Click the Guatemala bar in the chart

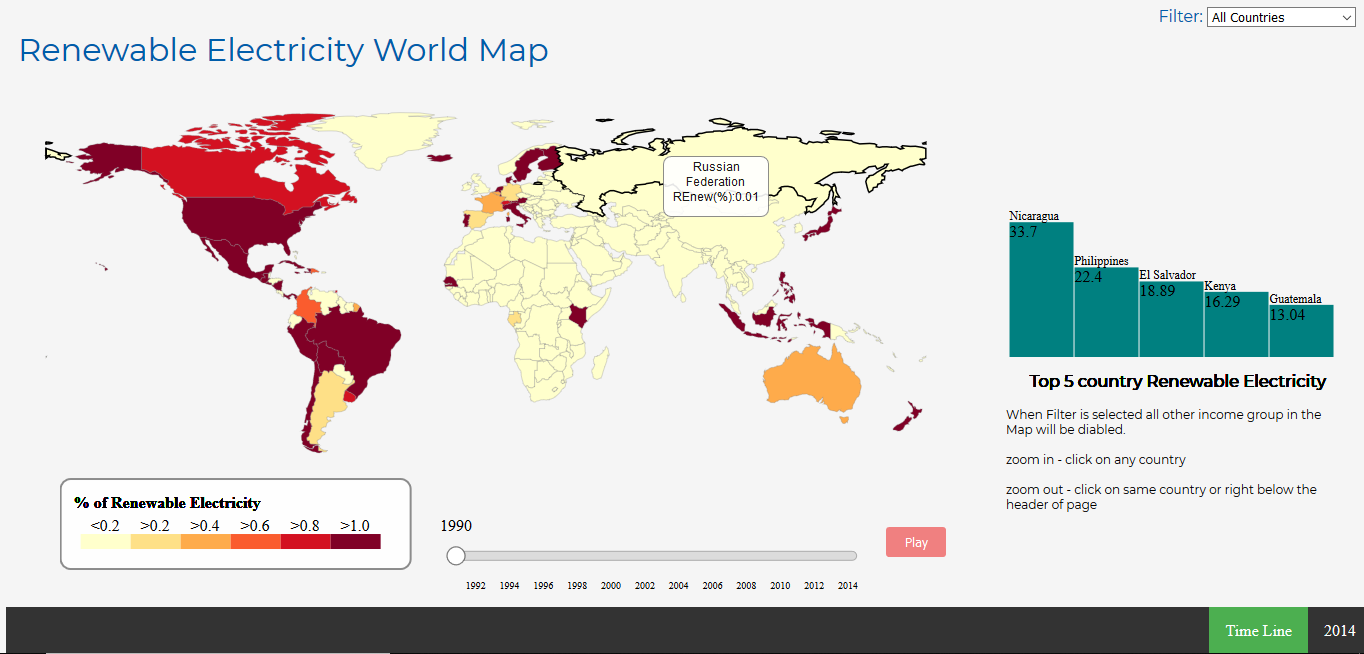(x=1301, y=331)
